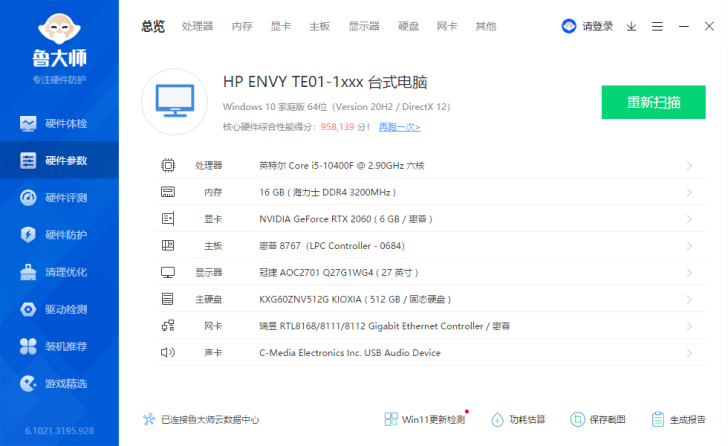Expand the Core i5-10400F row chevron

[689, 166]
